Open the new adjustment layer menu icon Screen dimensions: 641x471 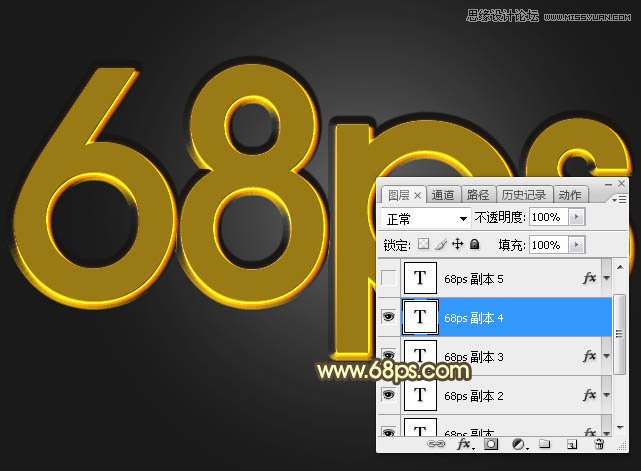(x=519, y=444)
